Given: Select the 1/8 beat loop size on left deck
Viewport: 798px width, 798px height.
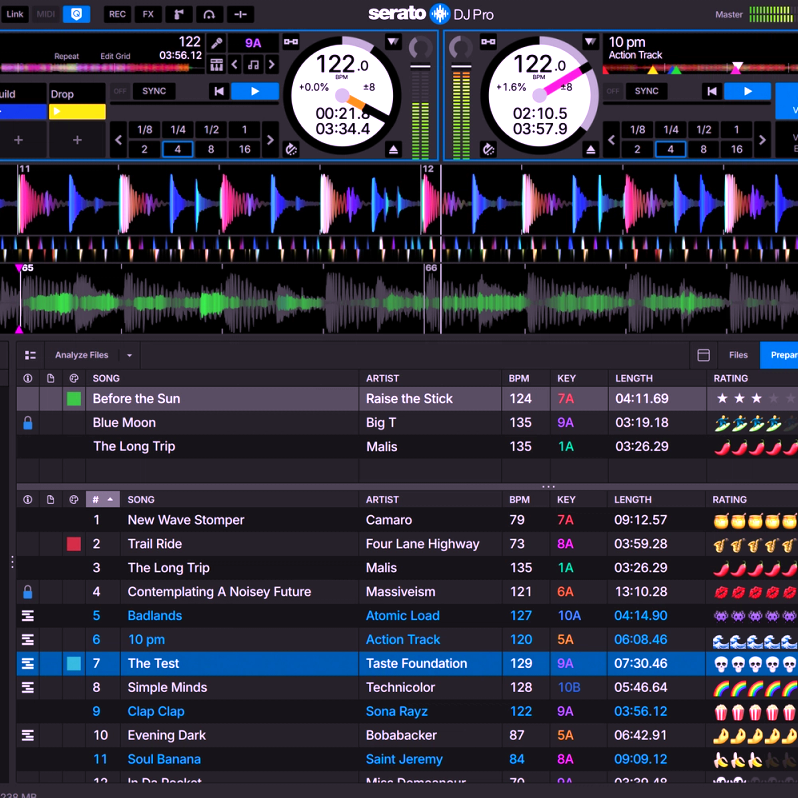Looking at the screenshot, I should pos(145,130).
